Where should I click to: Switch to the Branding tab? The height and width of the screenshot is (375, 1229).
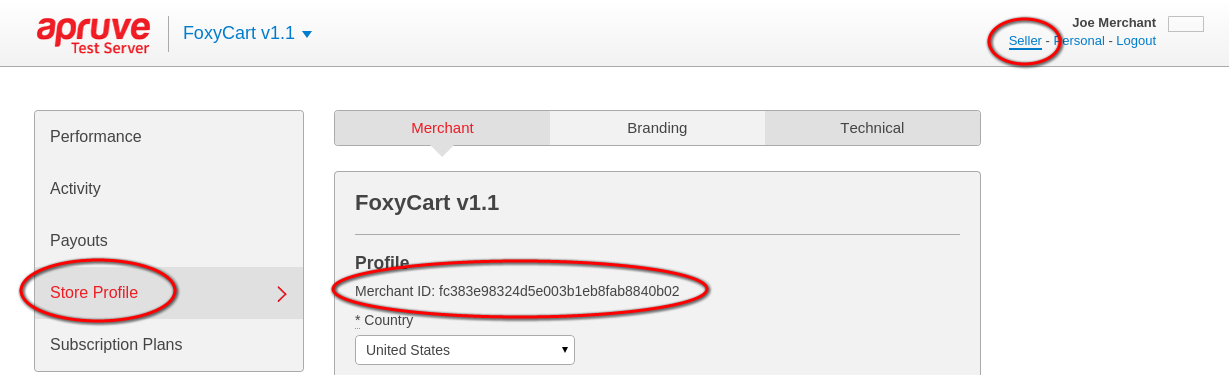(x=657, y=128)
